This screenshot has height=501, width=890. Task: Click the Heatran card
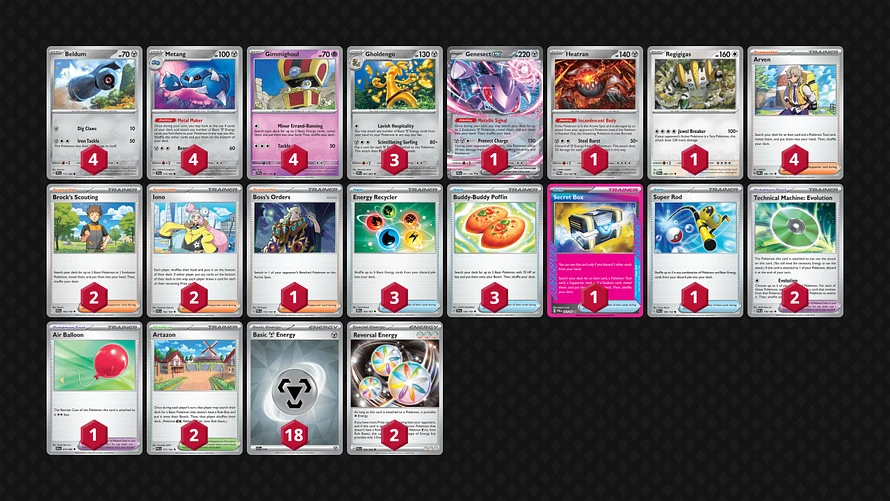(595, 112)
